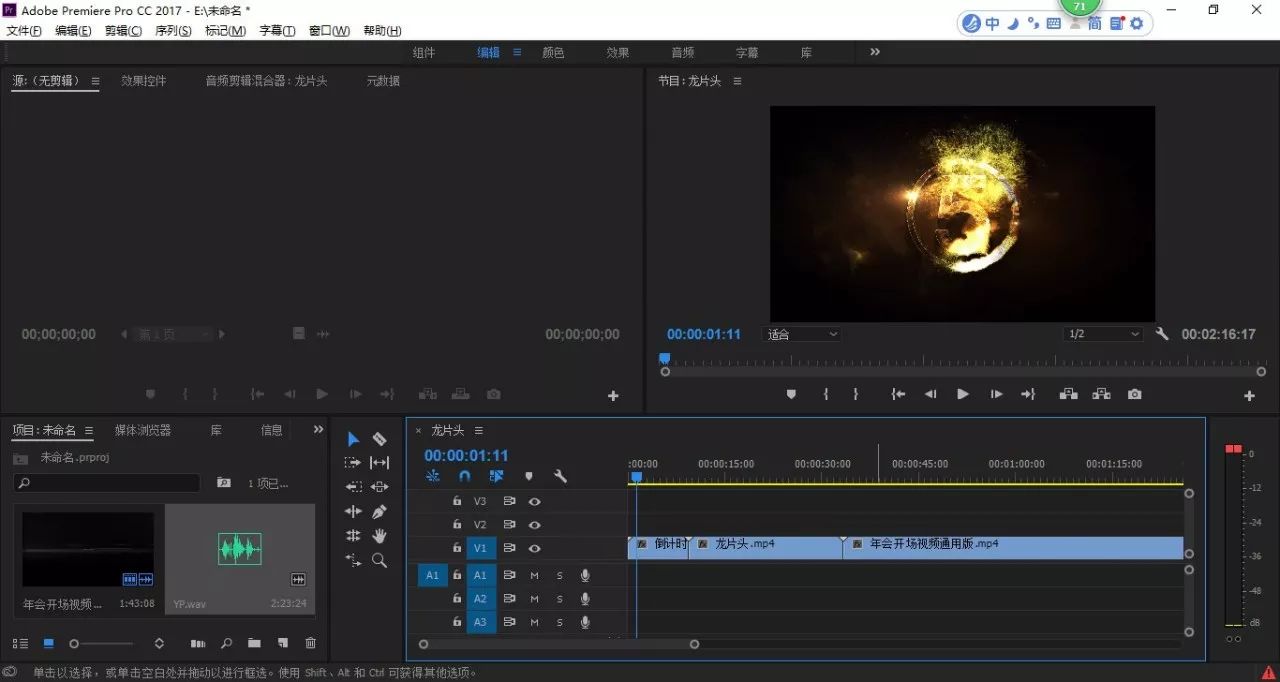Open timeline display settings wrench
This screenshot has width=1280, height=682.
point(561,476)
